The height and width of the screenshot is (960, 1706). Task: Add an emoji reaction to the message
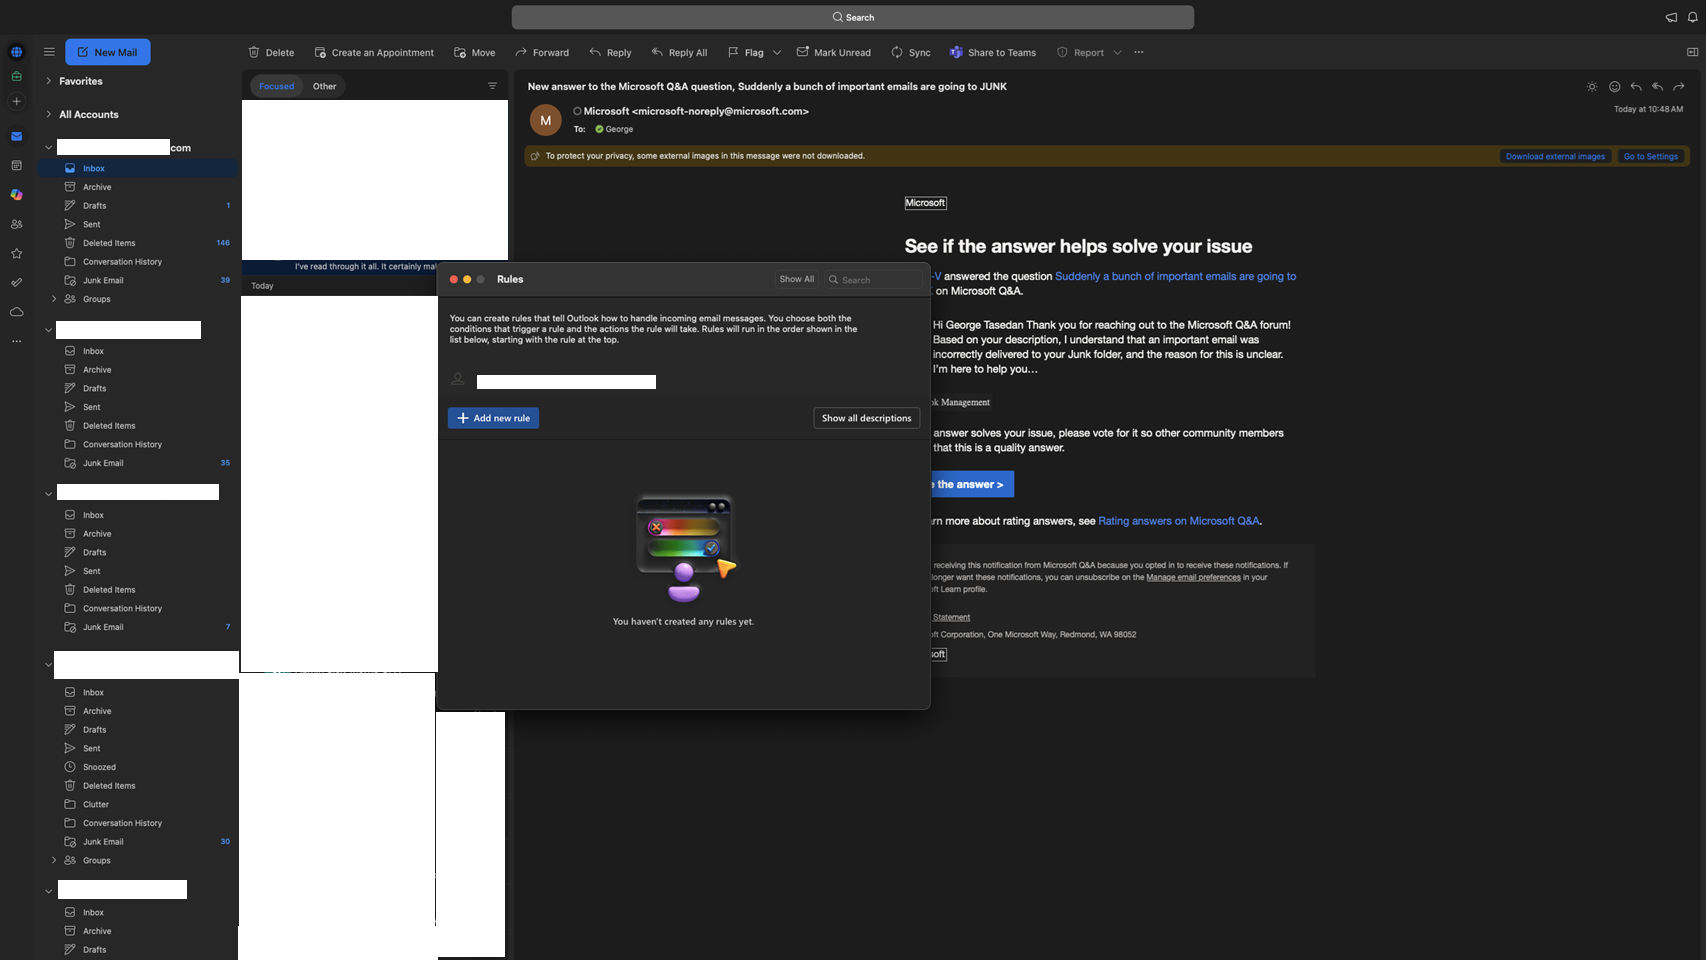[1614, 87]
